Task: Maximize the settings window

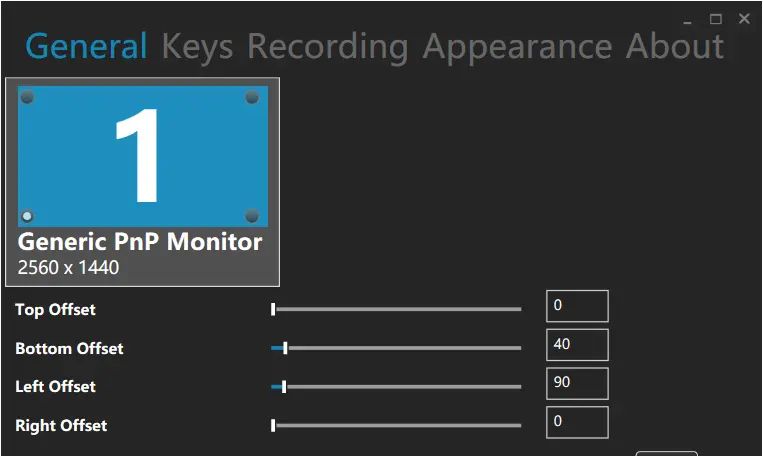Action: (x=716, y=19)
